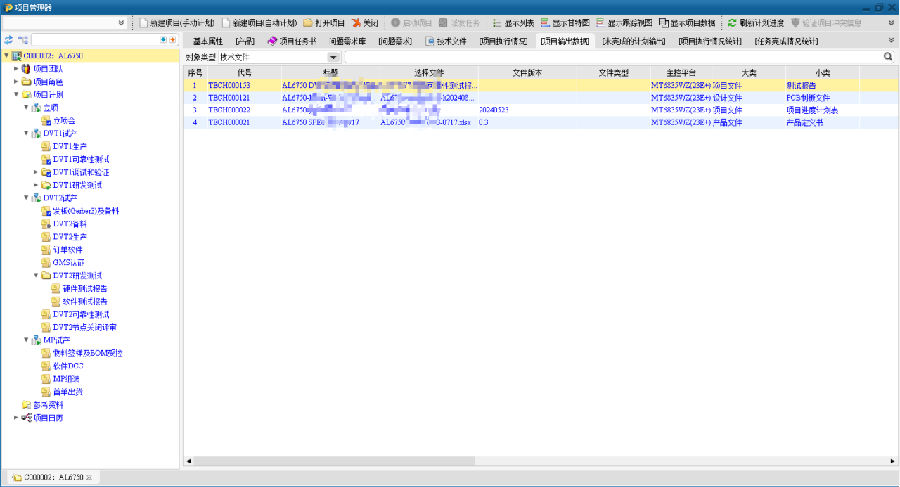Open a project with 打开项目
Image resolution: width=900 pixels, height=487 pixels.
point(324,23)
